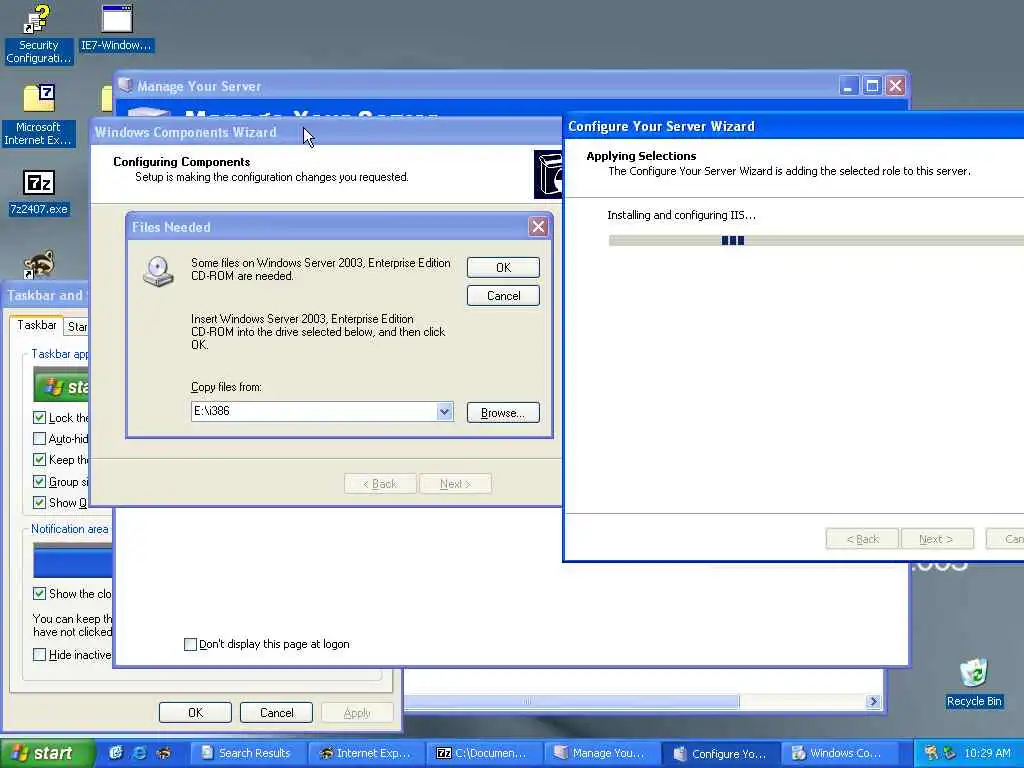Image resolution: width=1024 pixels, height=768 pixels.
Task: Toggle Lock the taskbar checkbox
Action: [x=39, y=417]
